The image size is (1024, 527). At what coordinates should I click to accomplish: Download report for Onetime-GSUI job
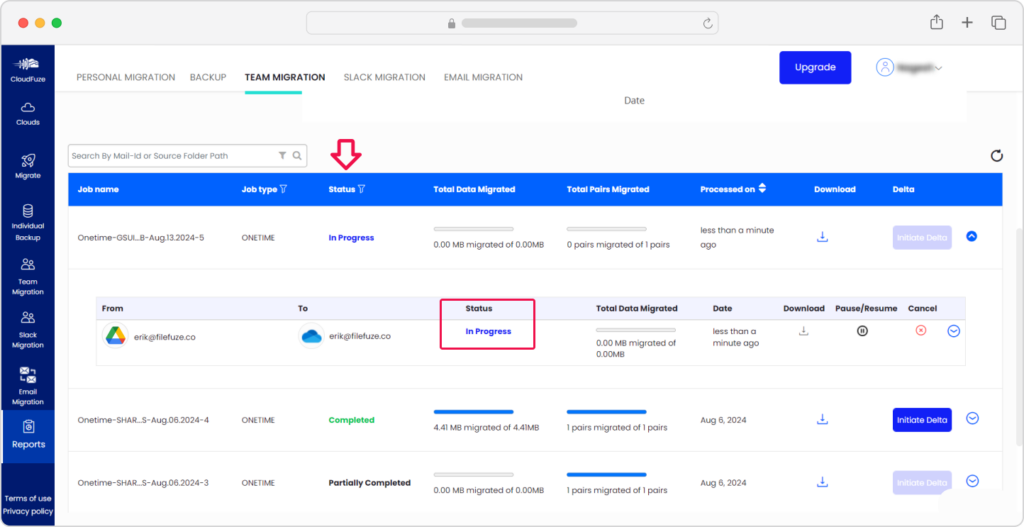(x=822, y=237)
